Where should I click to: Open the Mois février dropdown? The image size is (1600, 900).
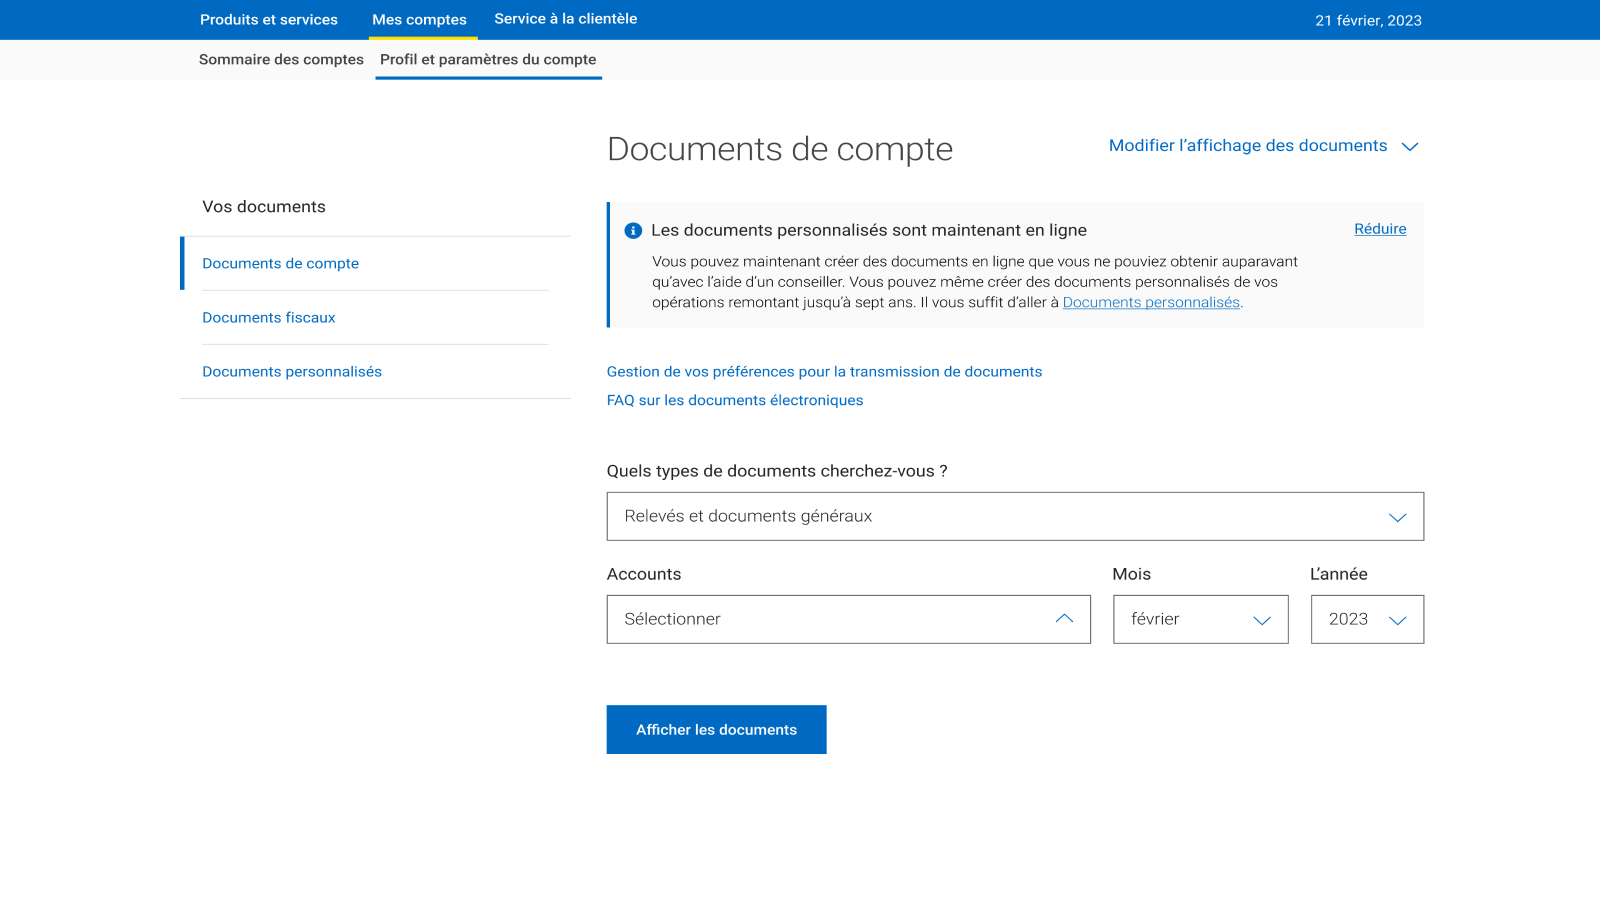pyautogui.click(x=1200, y=619)
